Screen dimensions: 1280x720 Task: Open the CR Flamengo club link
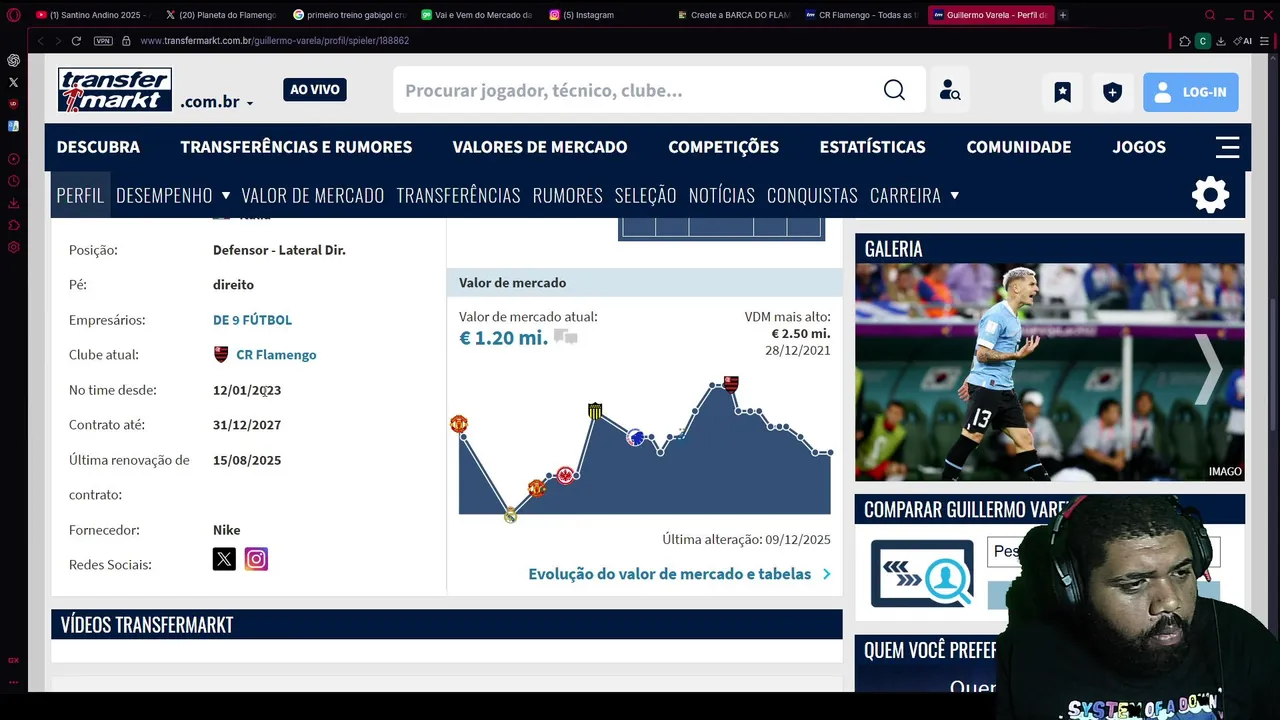pos(276,355)
